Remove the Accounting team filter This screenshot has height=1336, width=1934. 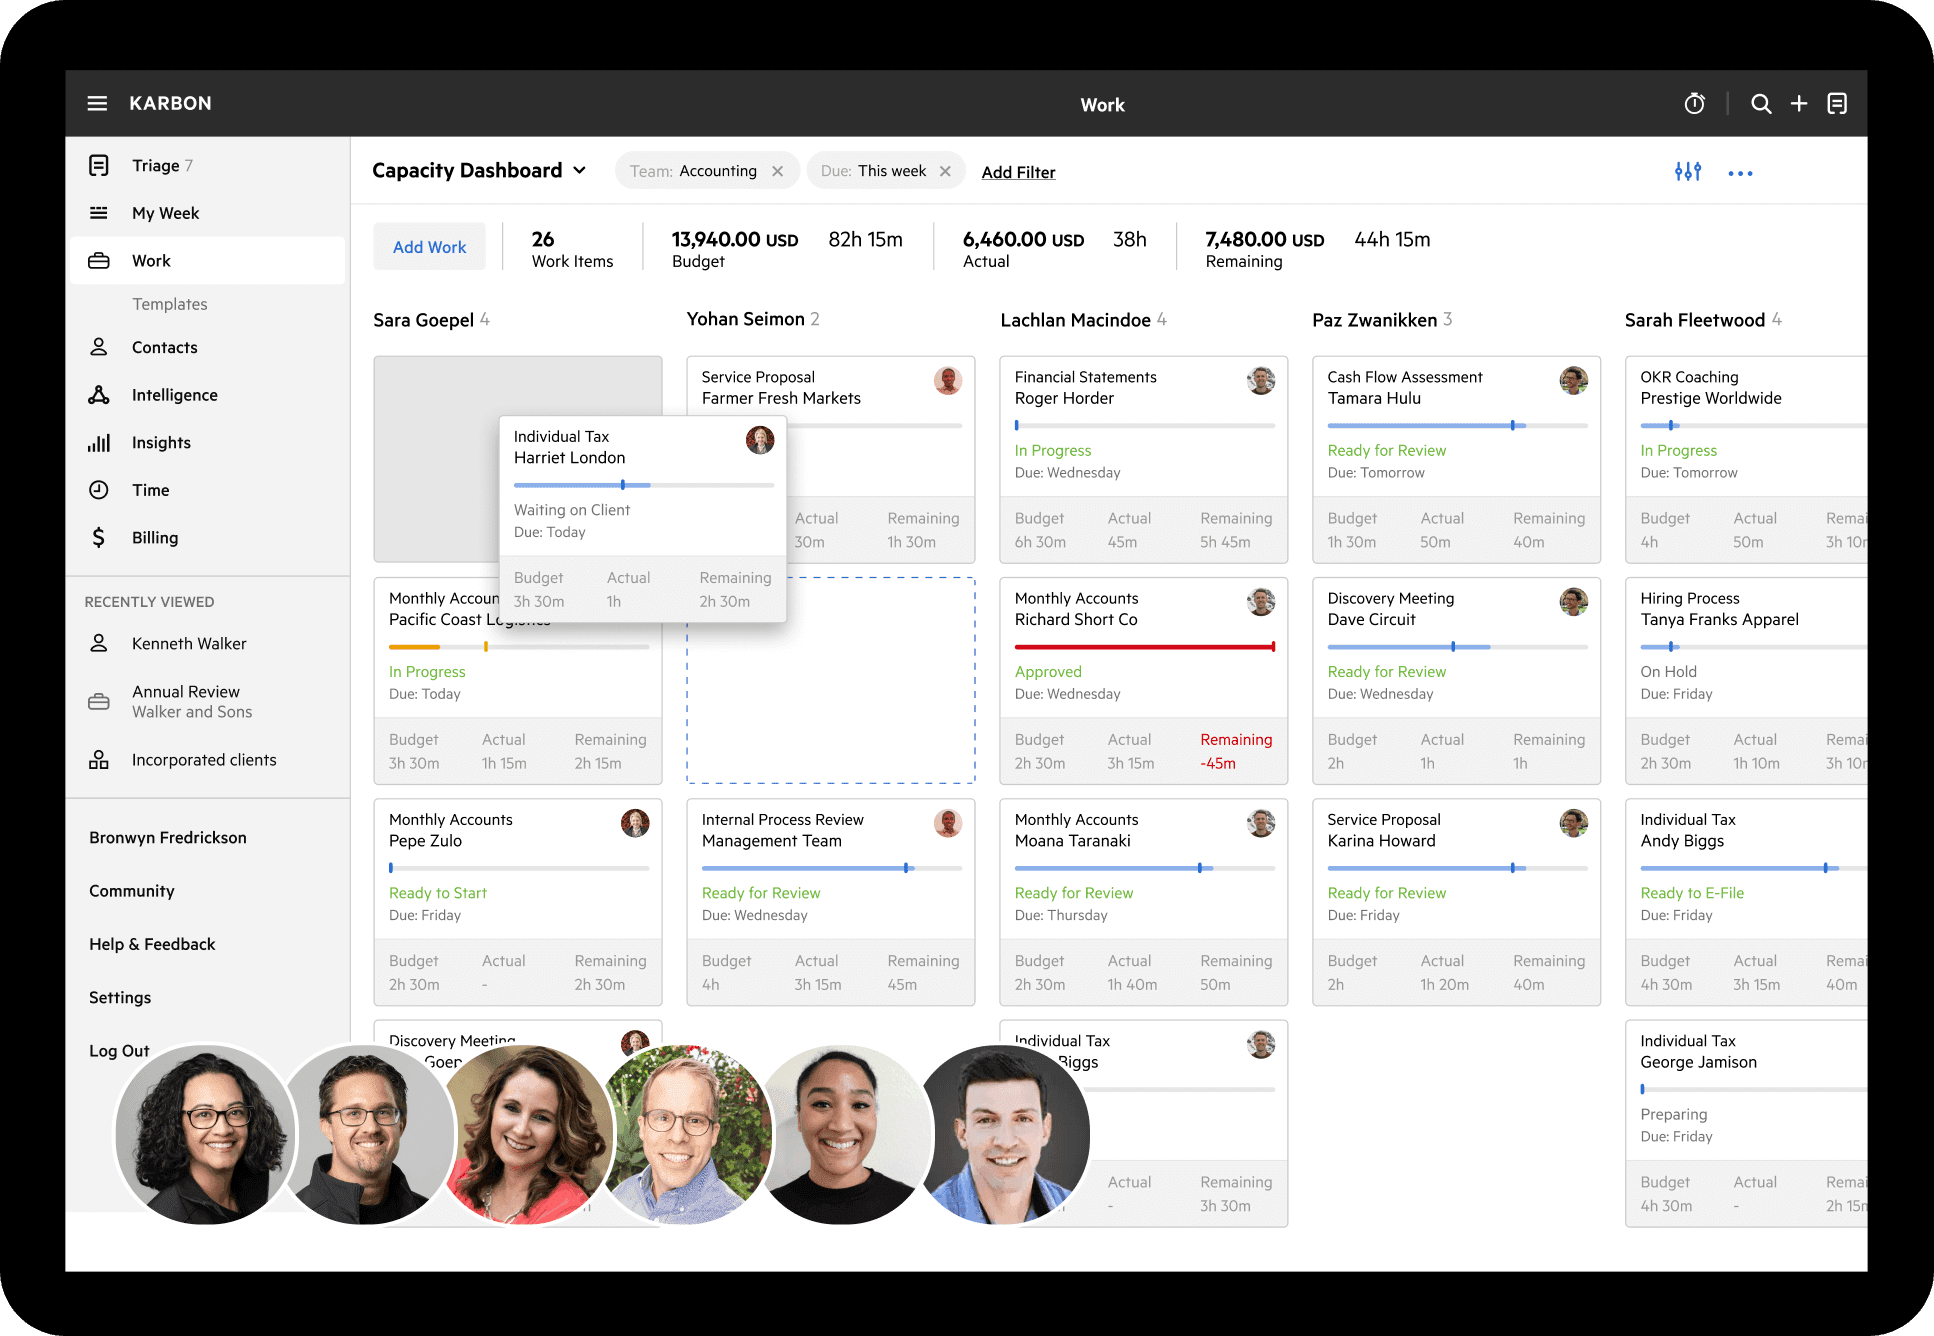point(778,170)
